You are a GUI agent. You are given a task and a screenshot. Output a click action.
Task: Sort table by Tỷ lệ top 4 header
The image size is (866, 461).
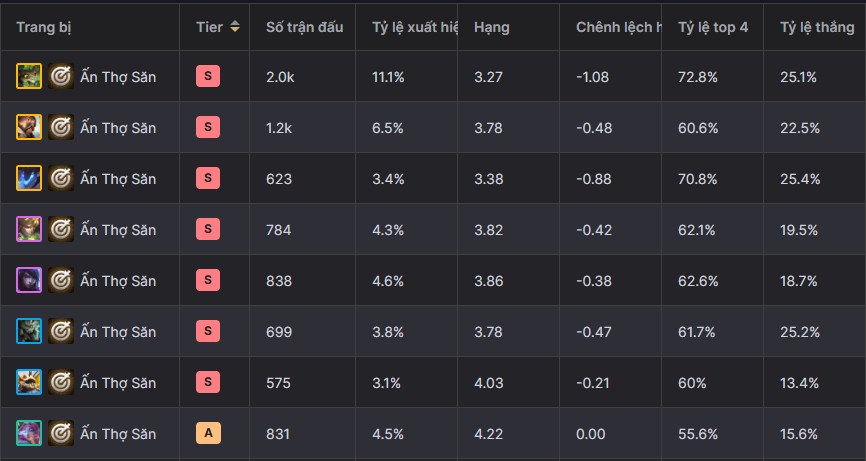click(x=712, y=27)
